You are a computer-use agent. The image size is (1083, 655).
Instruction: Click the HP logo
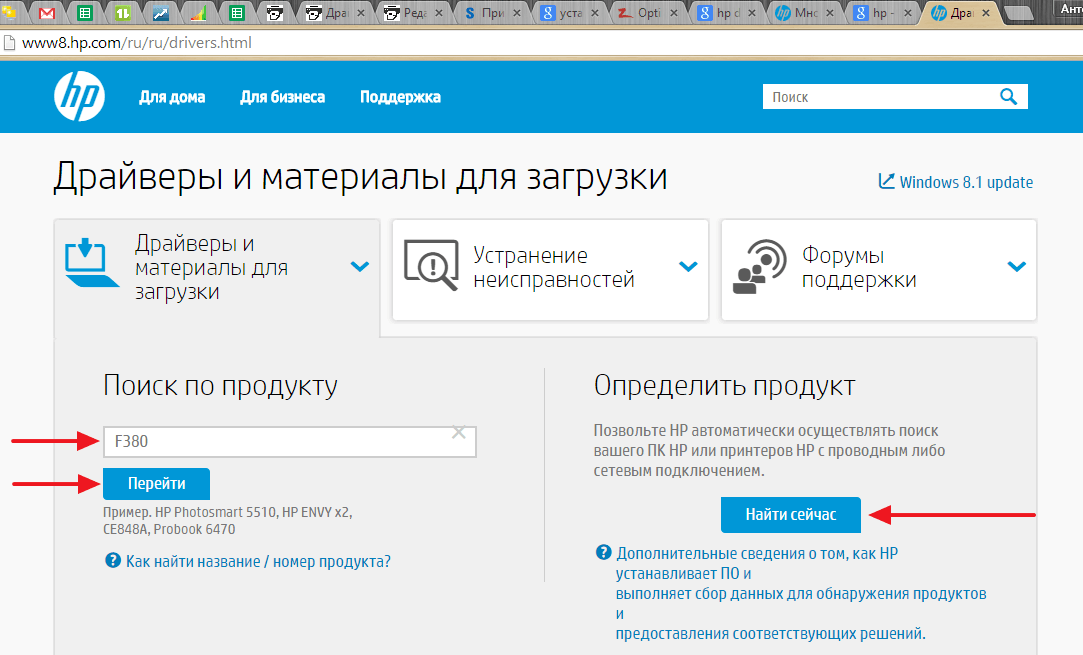coord(79,96)
